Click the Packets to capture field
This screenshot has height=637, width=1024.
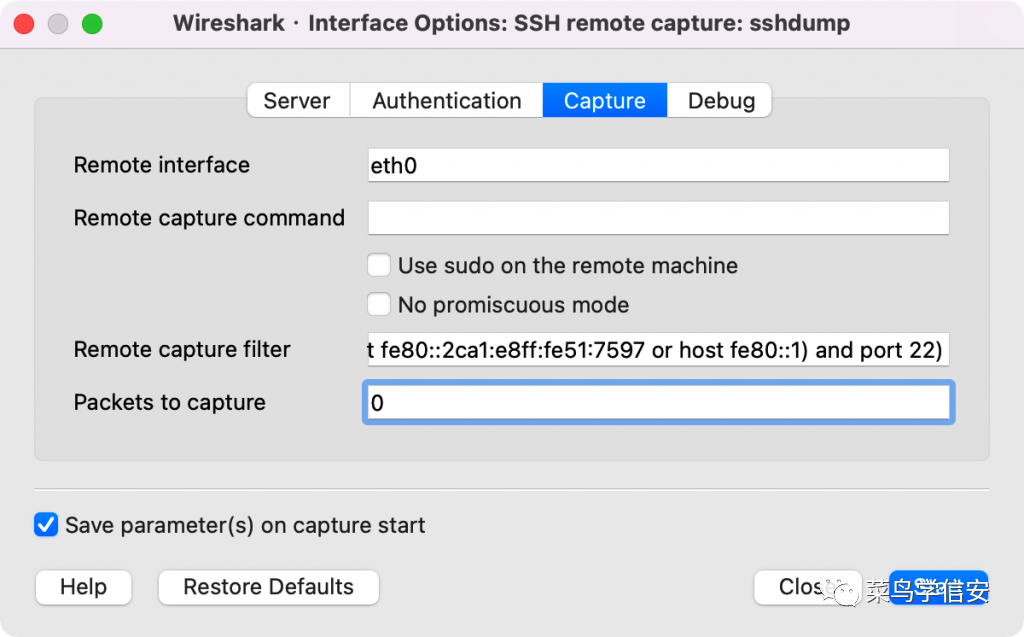(x=658, y=402)
